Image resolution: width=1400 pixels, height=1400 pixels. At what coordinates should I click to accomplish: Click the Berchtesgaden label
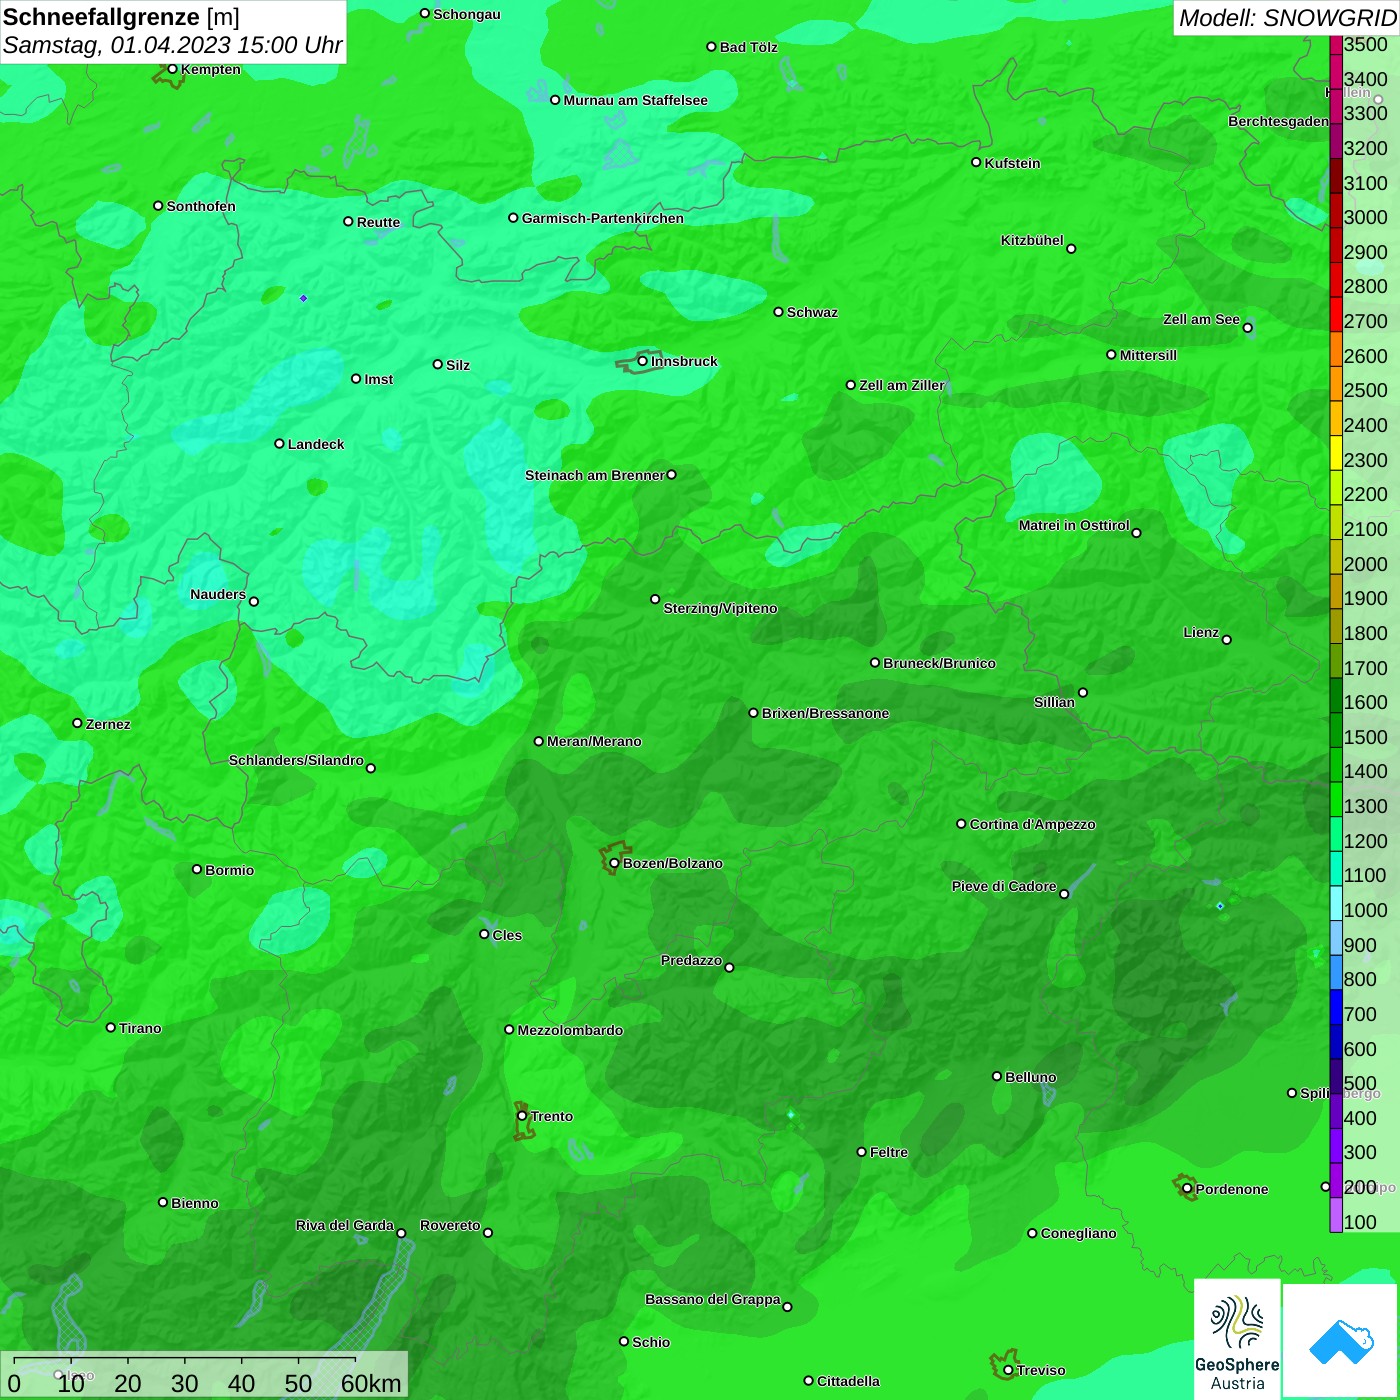click(x=1278, y=121)
